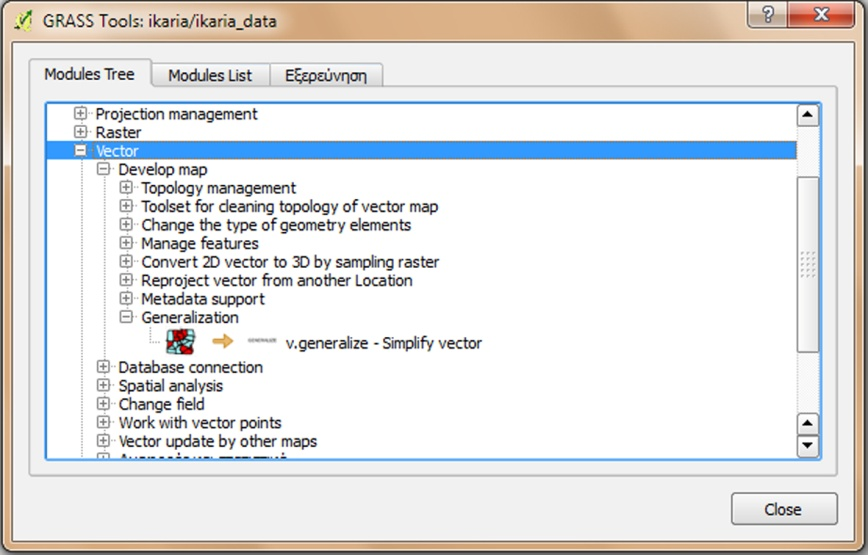Expand Database connection
The height and width of the screenshot is (555, 868).
(104, 366)
